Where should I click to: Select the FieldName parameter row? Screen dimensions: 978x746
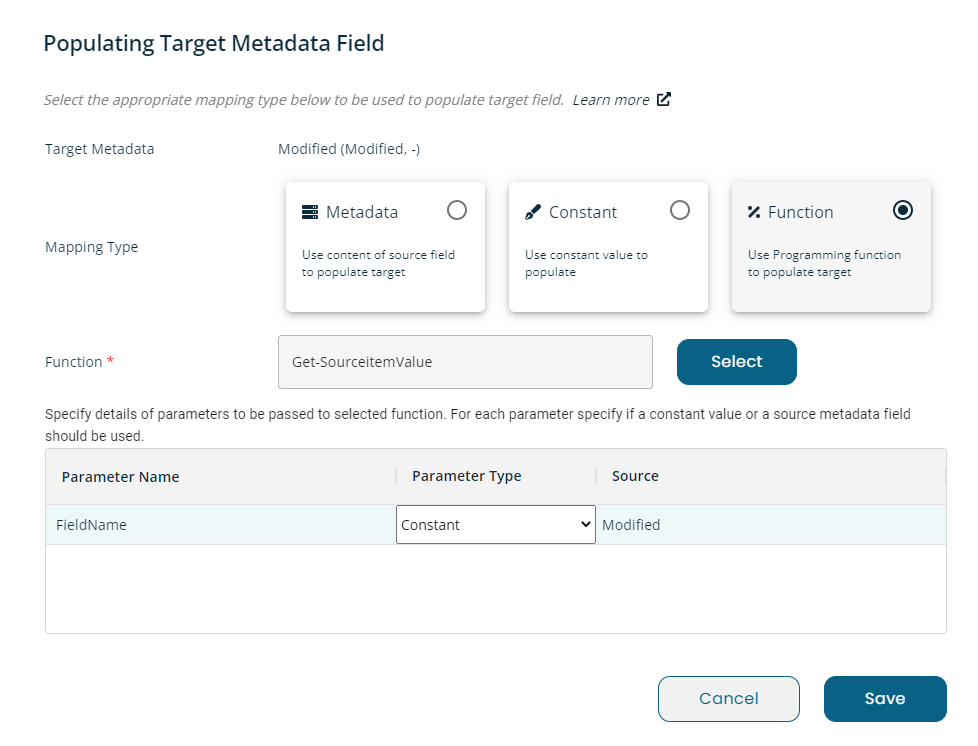[x=496, y=525]
